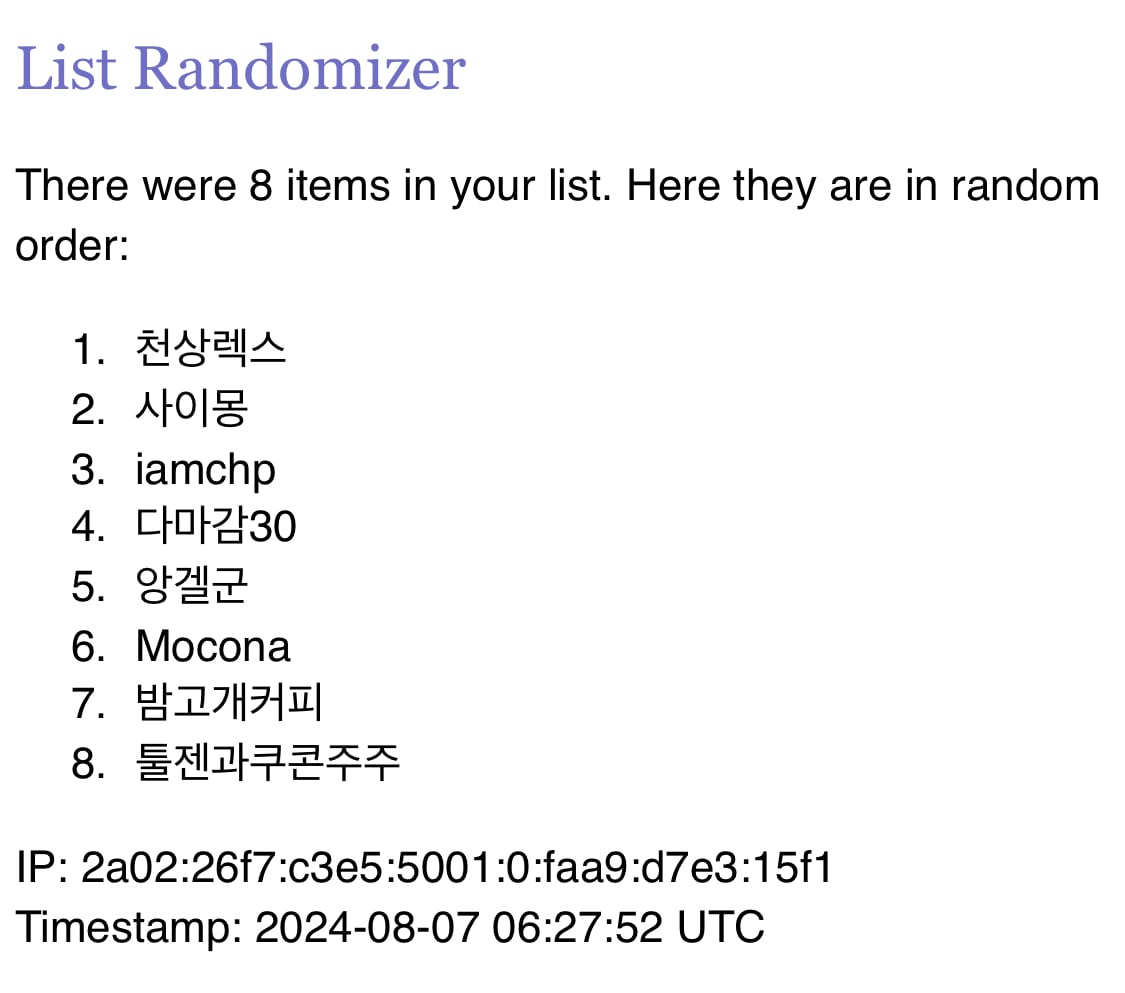Click the number 3 list marker
This screenshot has width=1125, height=993.
pyautogui.click(x=89, y=470)
